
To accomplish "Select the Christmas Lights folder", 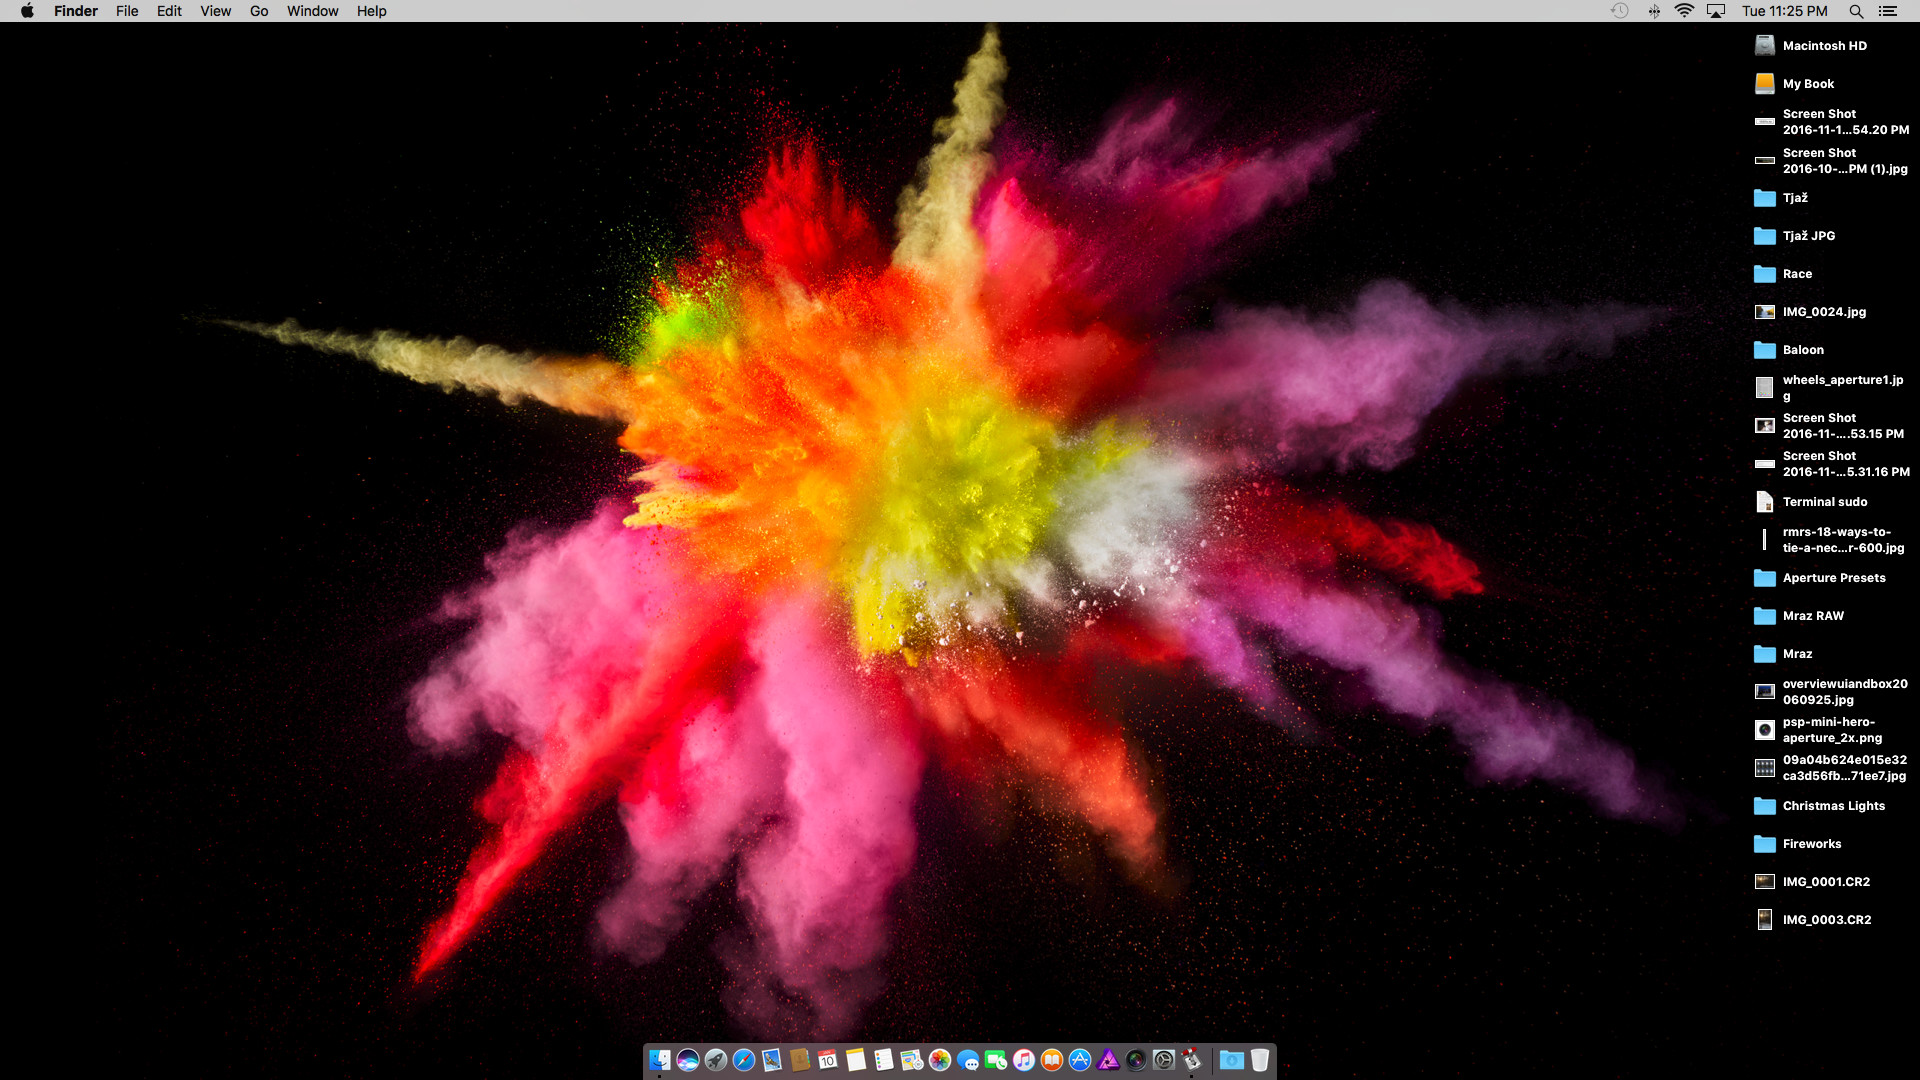I will pos(1765,806).
